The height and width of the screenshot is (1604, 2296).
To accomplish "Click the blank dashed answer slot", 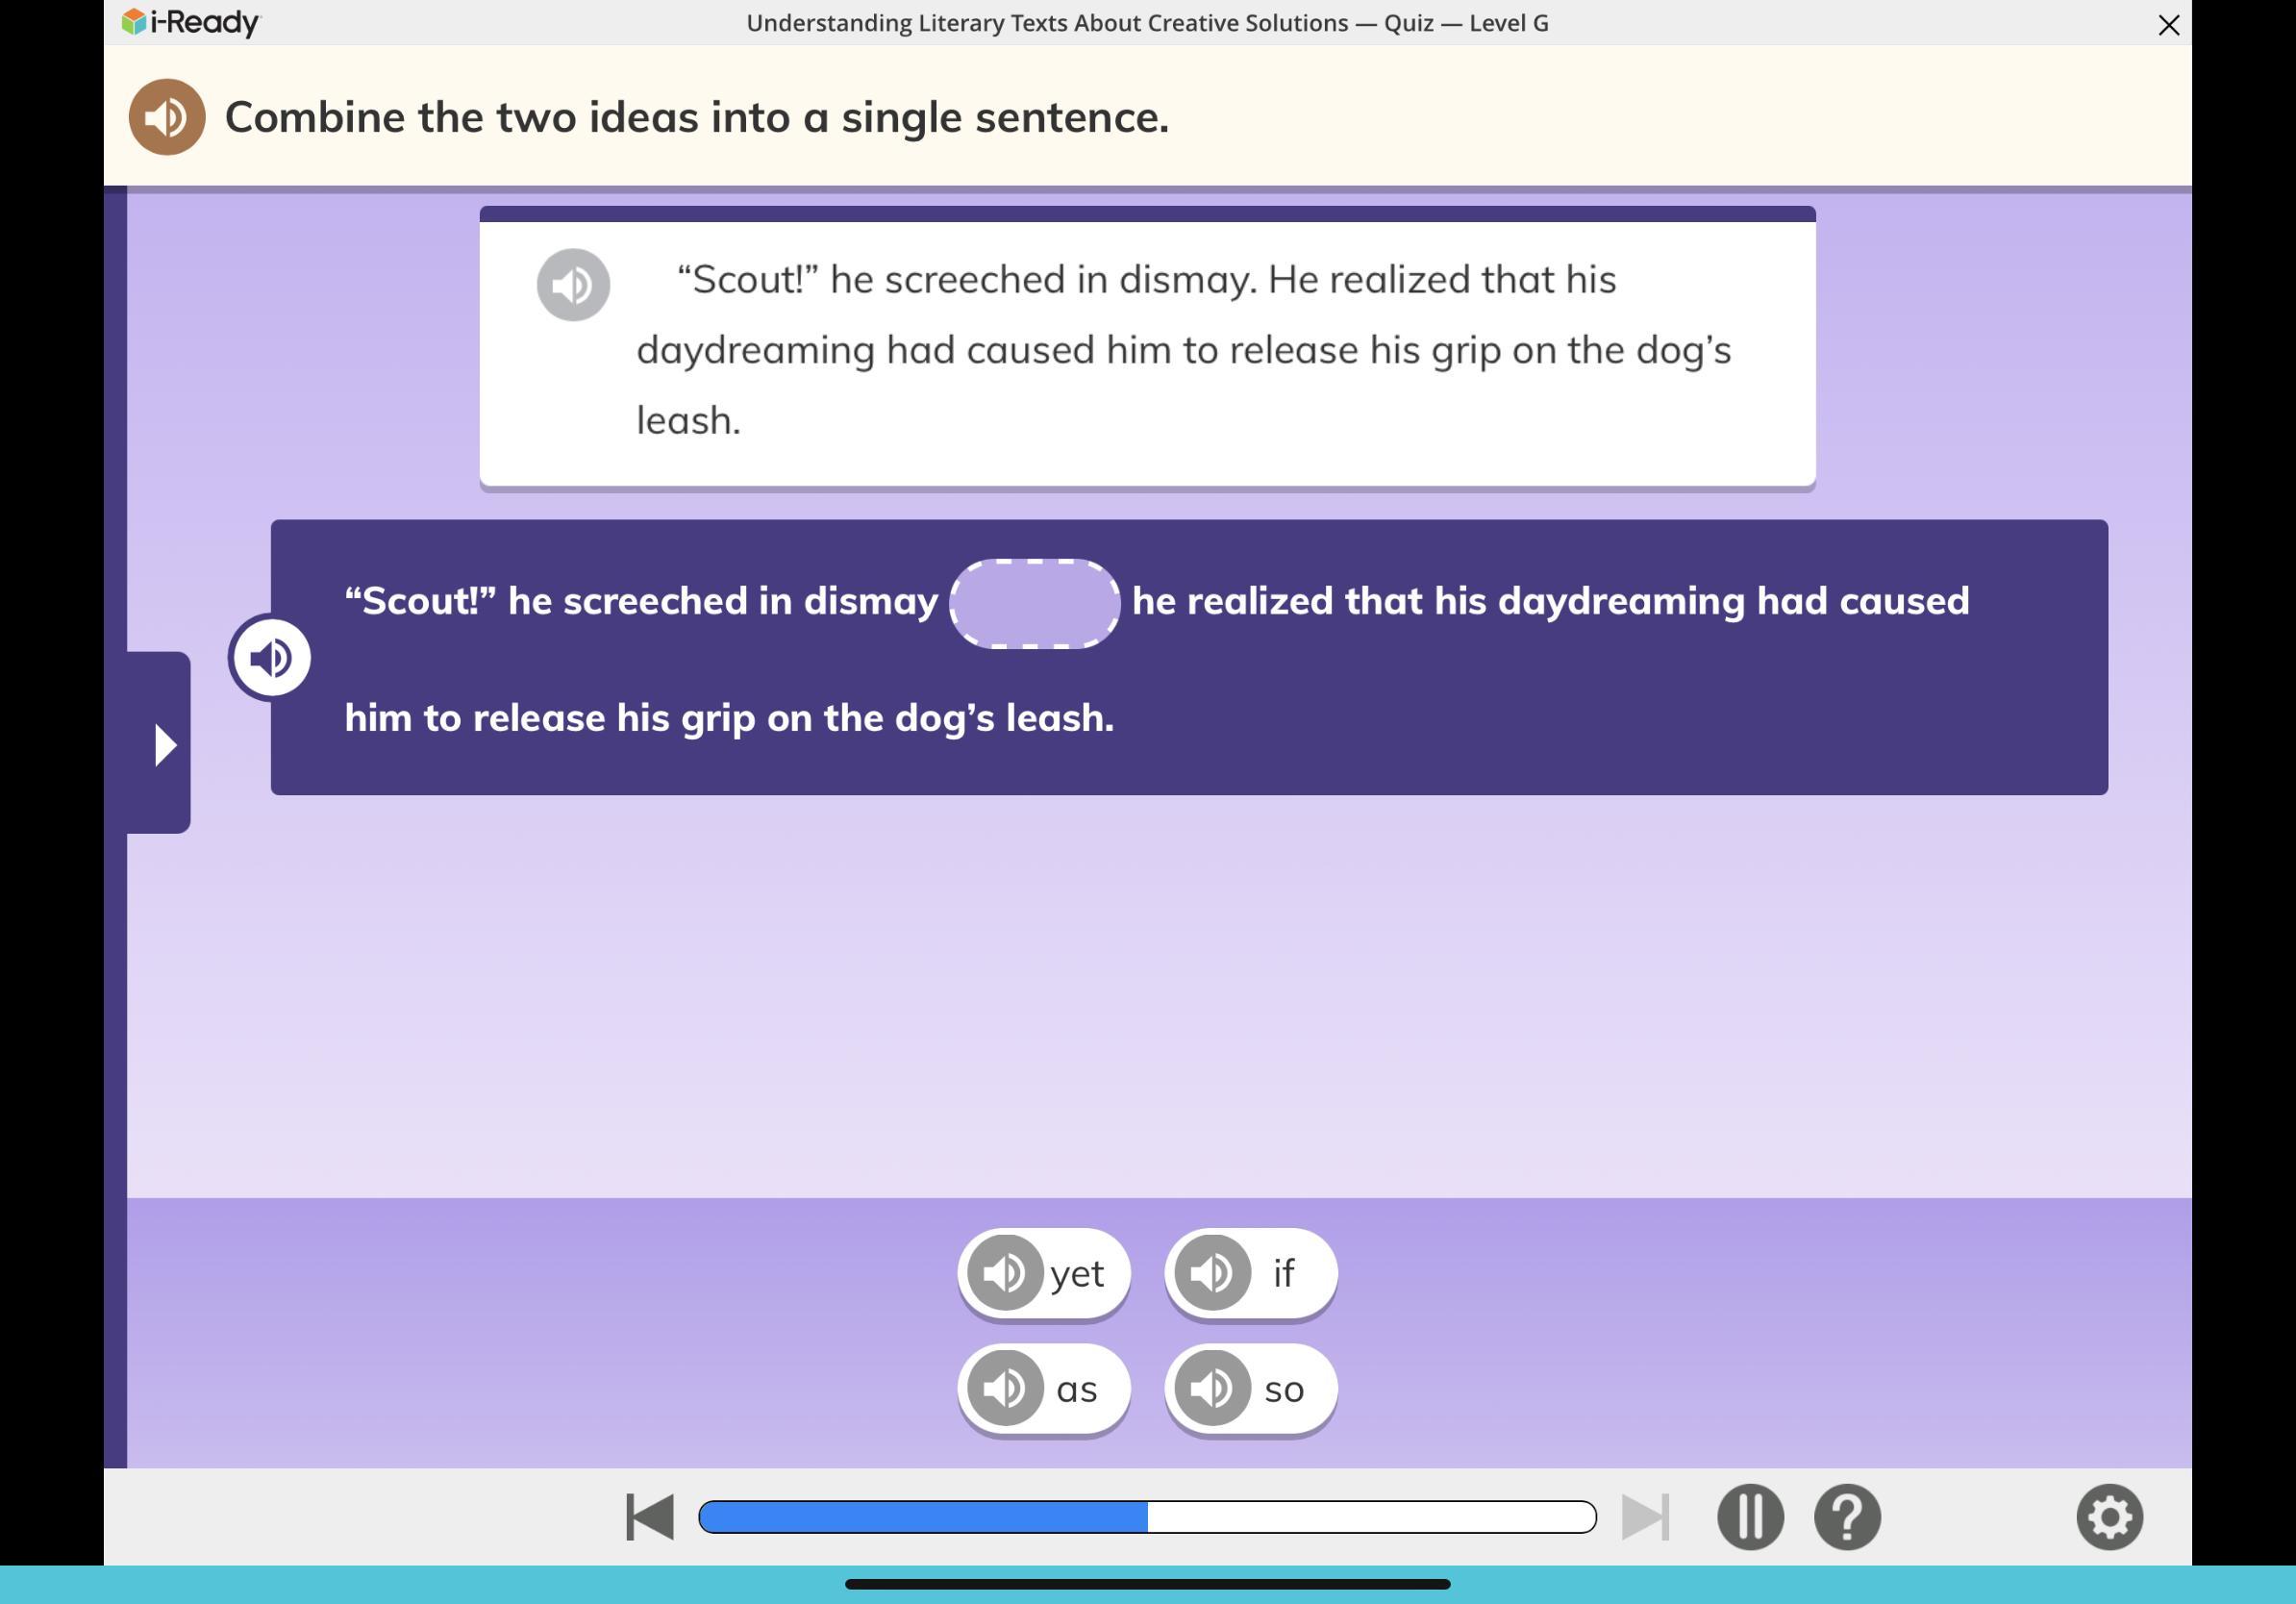I will click(x=1034, y=604).
